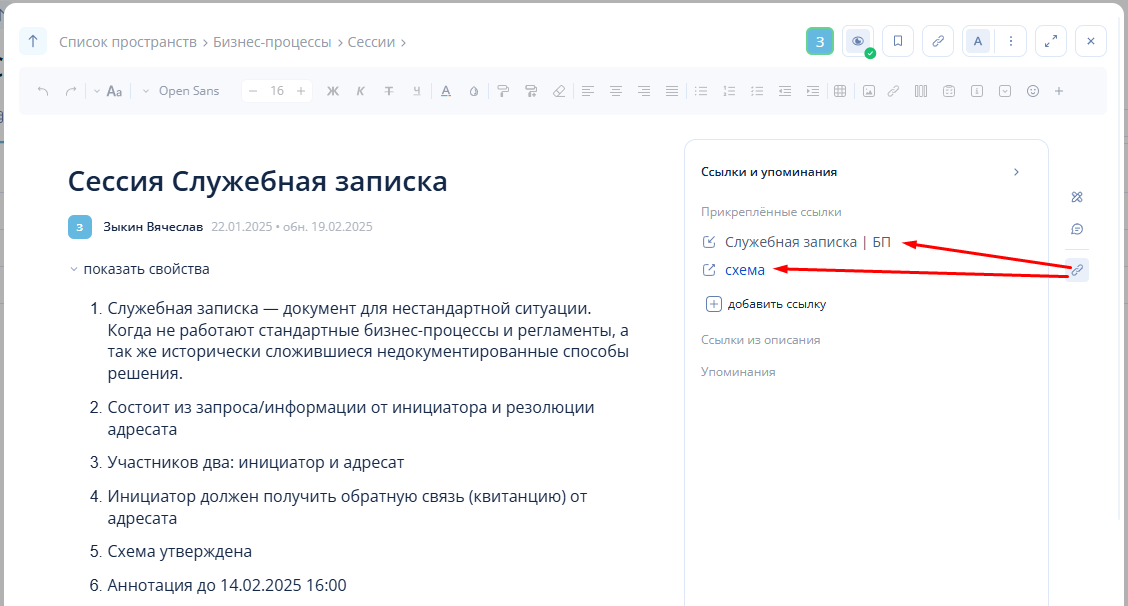This screenshot has height=606, width=1128.
Task: Open the three-dot more options menu
Action: tap(1011, 41)
